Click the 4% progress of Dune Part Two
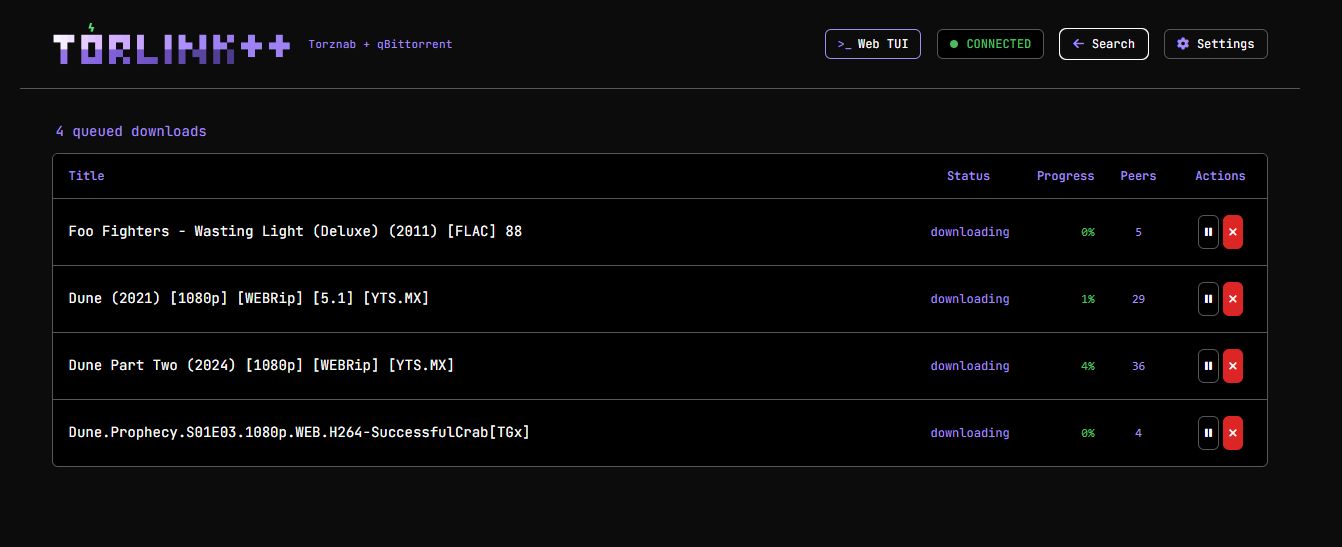 (x=1088, y=366)
